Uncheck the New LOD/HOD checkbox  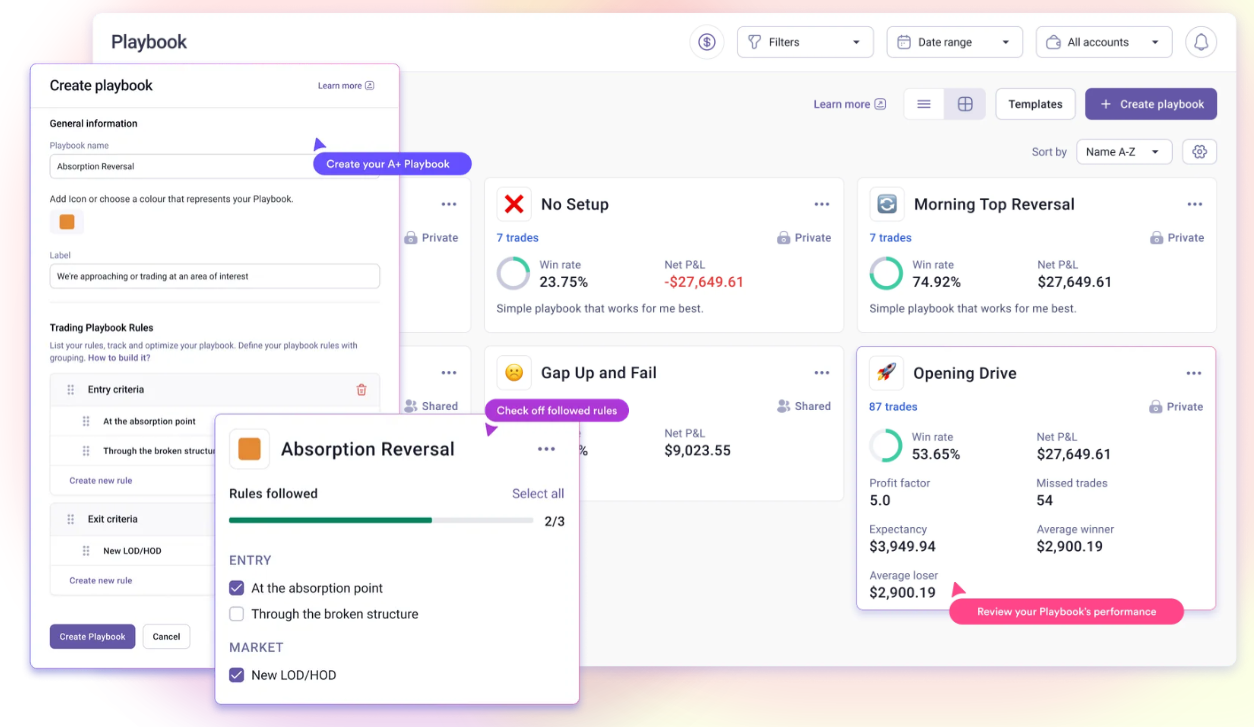pos(237,675)
